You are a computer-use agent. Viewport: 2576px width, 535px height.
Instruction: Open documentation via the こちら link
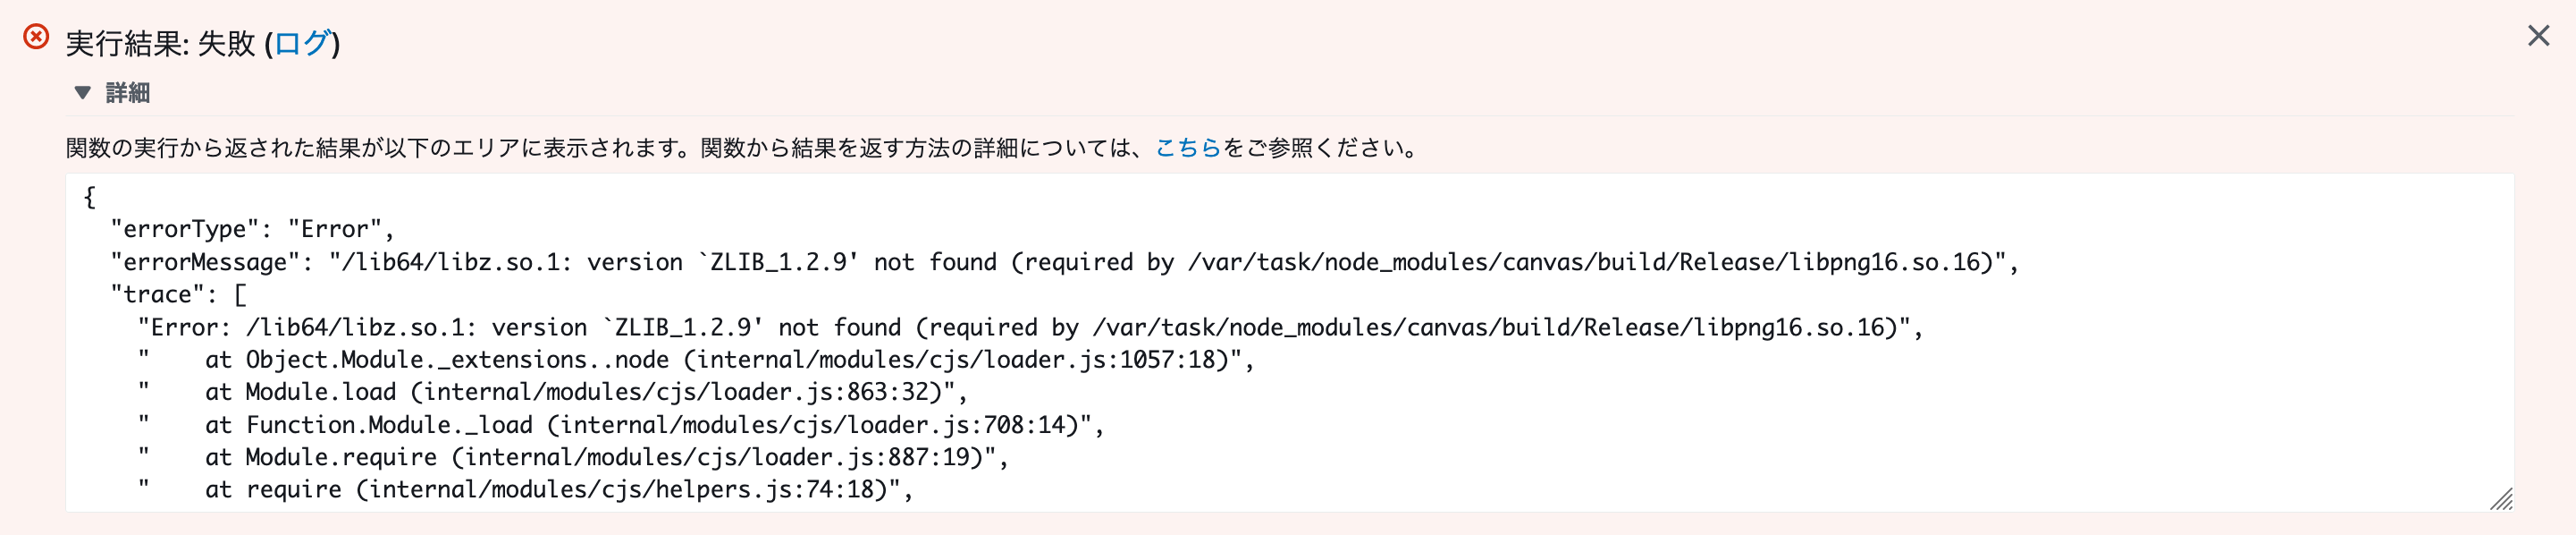[x=1188, y=146]
